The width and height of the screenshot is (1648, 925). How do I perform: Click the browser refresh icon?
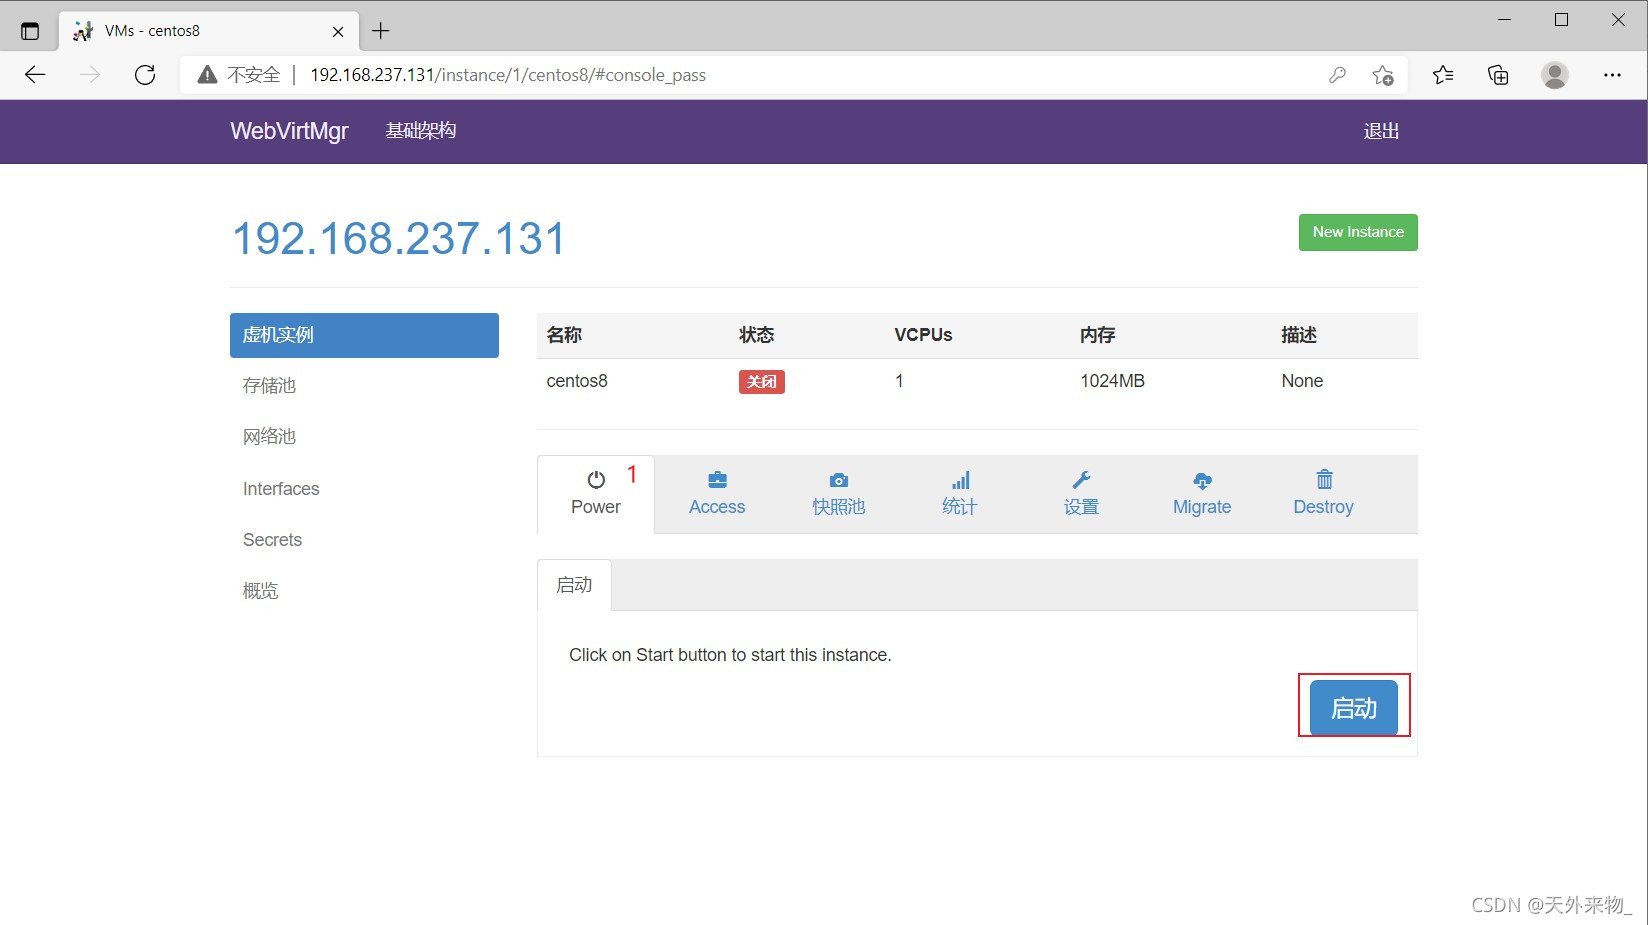[145, 75]
